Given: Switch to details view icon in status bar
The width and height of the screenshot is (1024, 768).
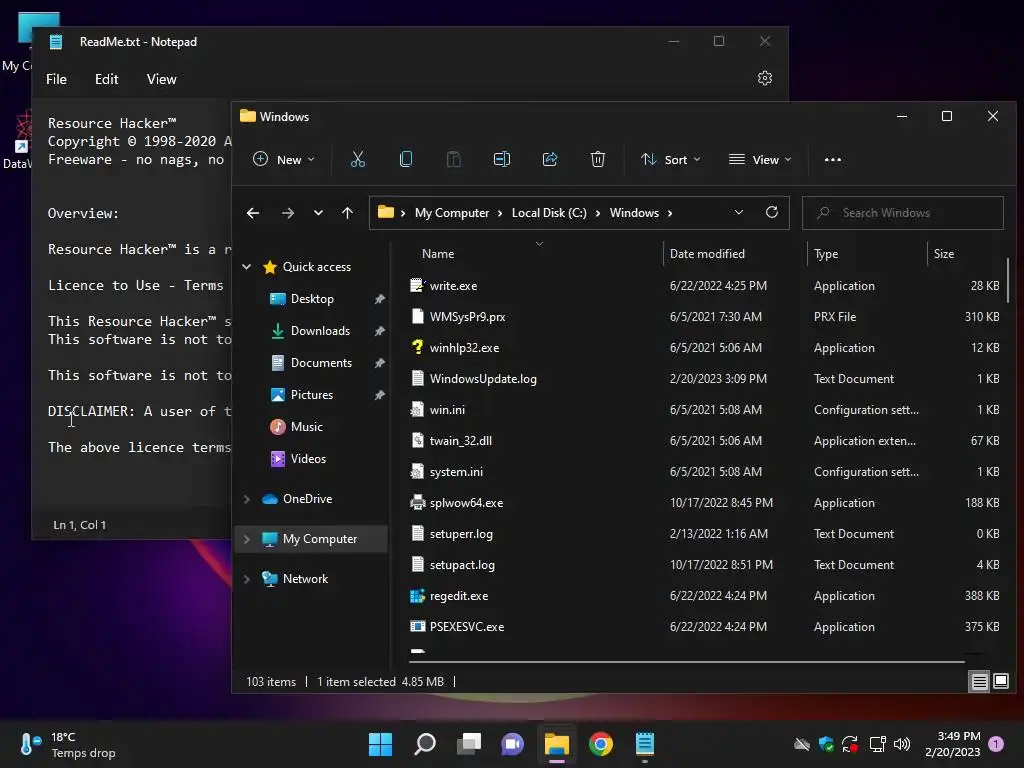Looking at the screenshot, I should [980, 682].
